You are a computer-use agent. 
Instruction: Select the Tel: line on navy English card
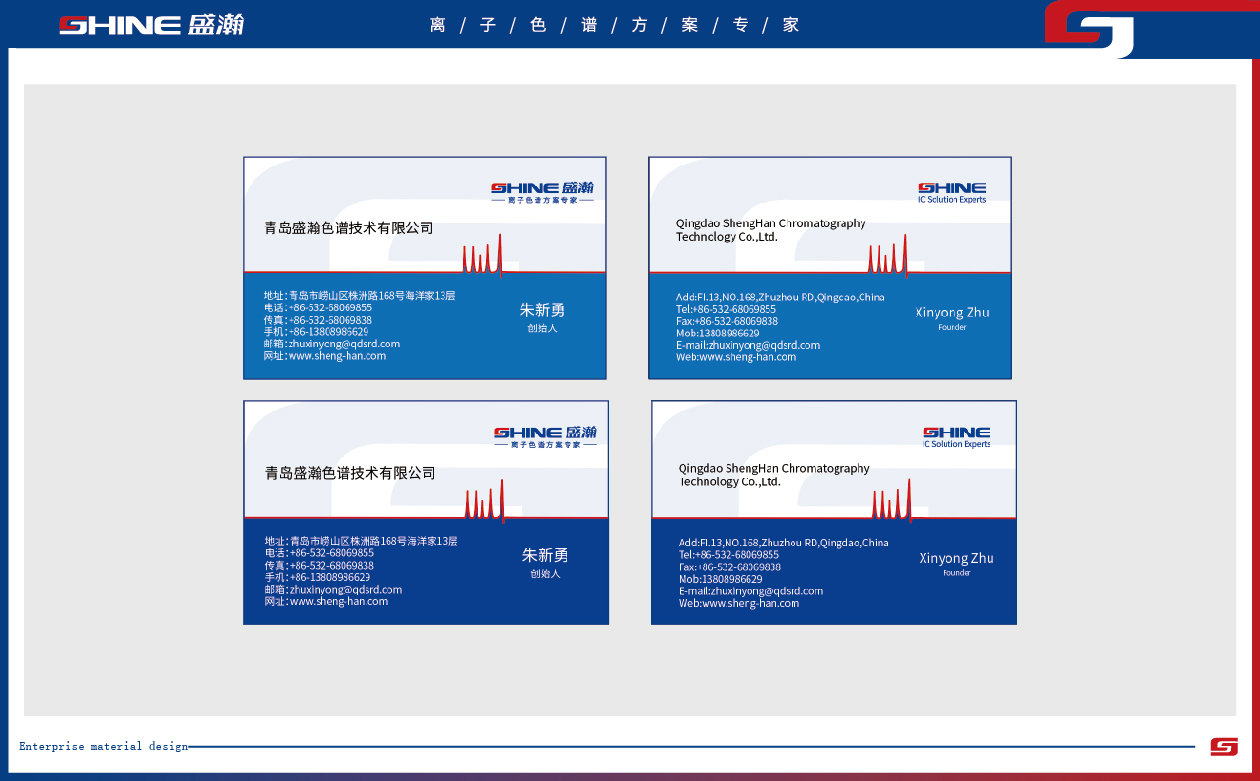coord(729,555)
